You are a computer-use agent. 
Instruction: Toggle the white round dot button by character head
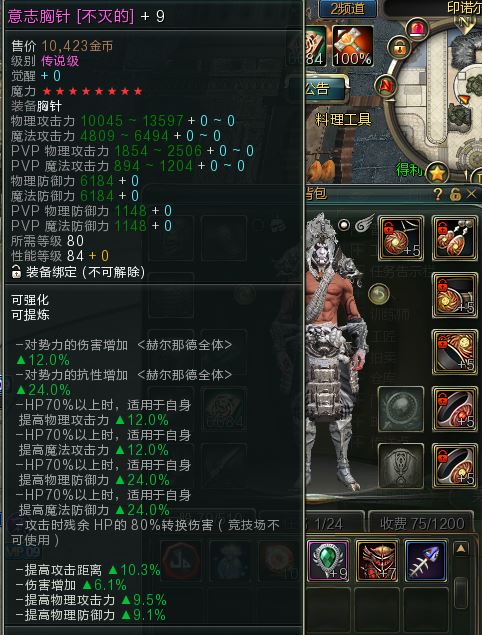(344, 225)
